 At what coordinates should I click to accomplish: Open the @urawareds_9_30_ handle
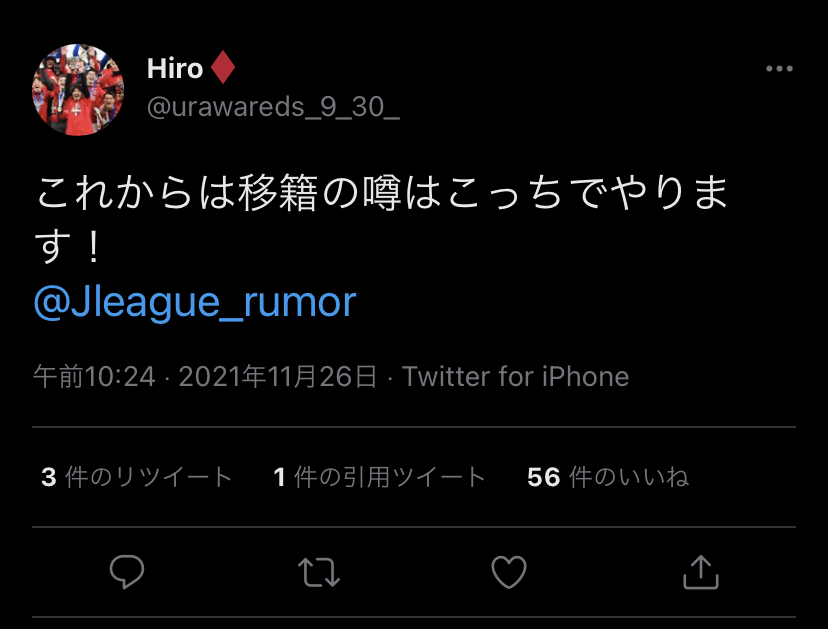273,107
